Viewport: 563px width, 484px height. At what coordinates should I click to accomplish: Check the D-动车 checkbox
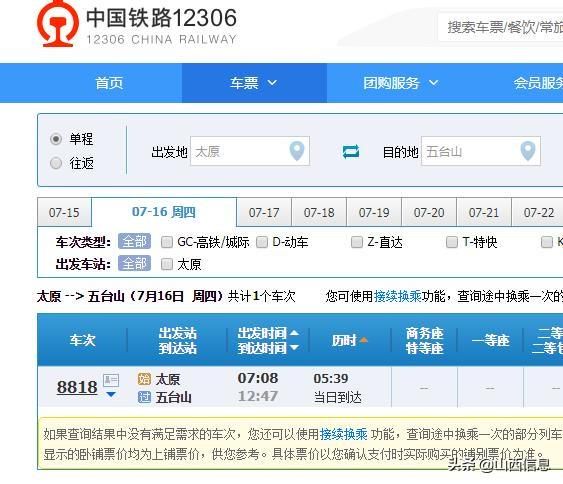pyautogui.click(x=262, y=242)
